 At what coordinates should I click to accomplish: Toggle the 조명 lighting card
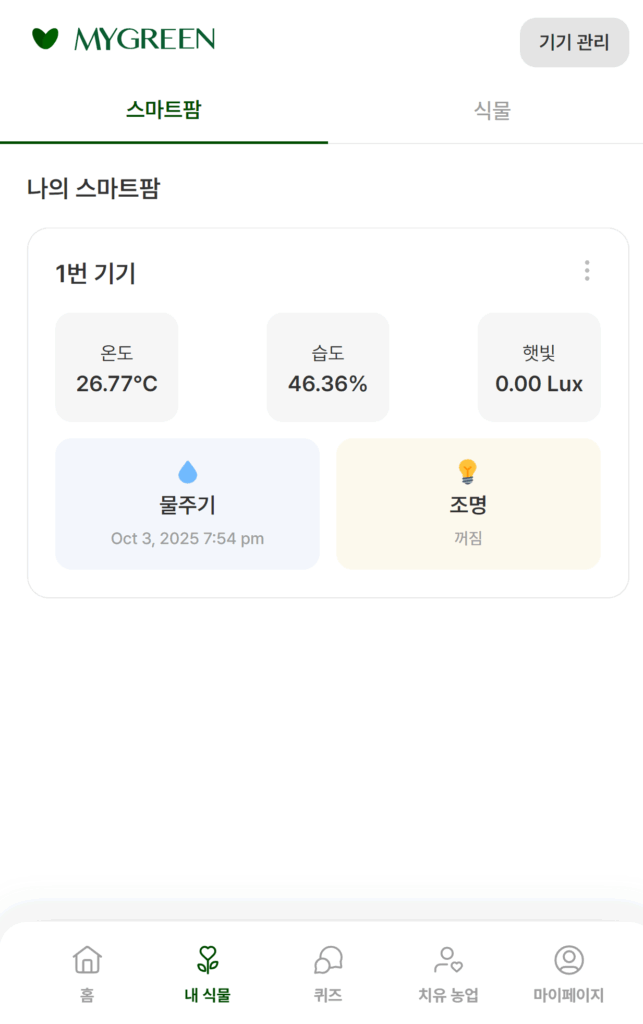coord(468,504)
